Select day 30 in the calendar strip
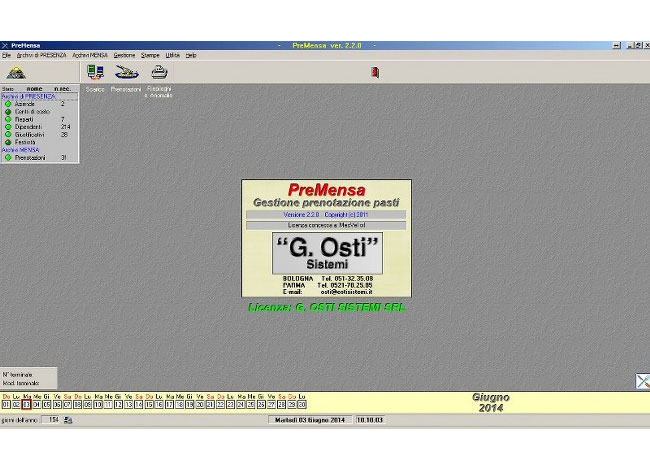 [302, 405]
